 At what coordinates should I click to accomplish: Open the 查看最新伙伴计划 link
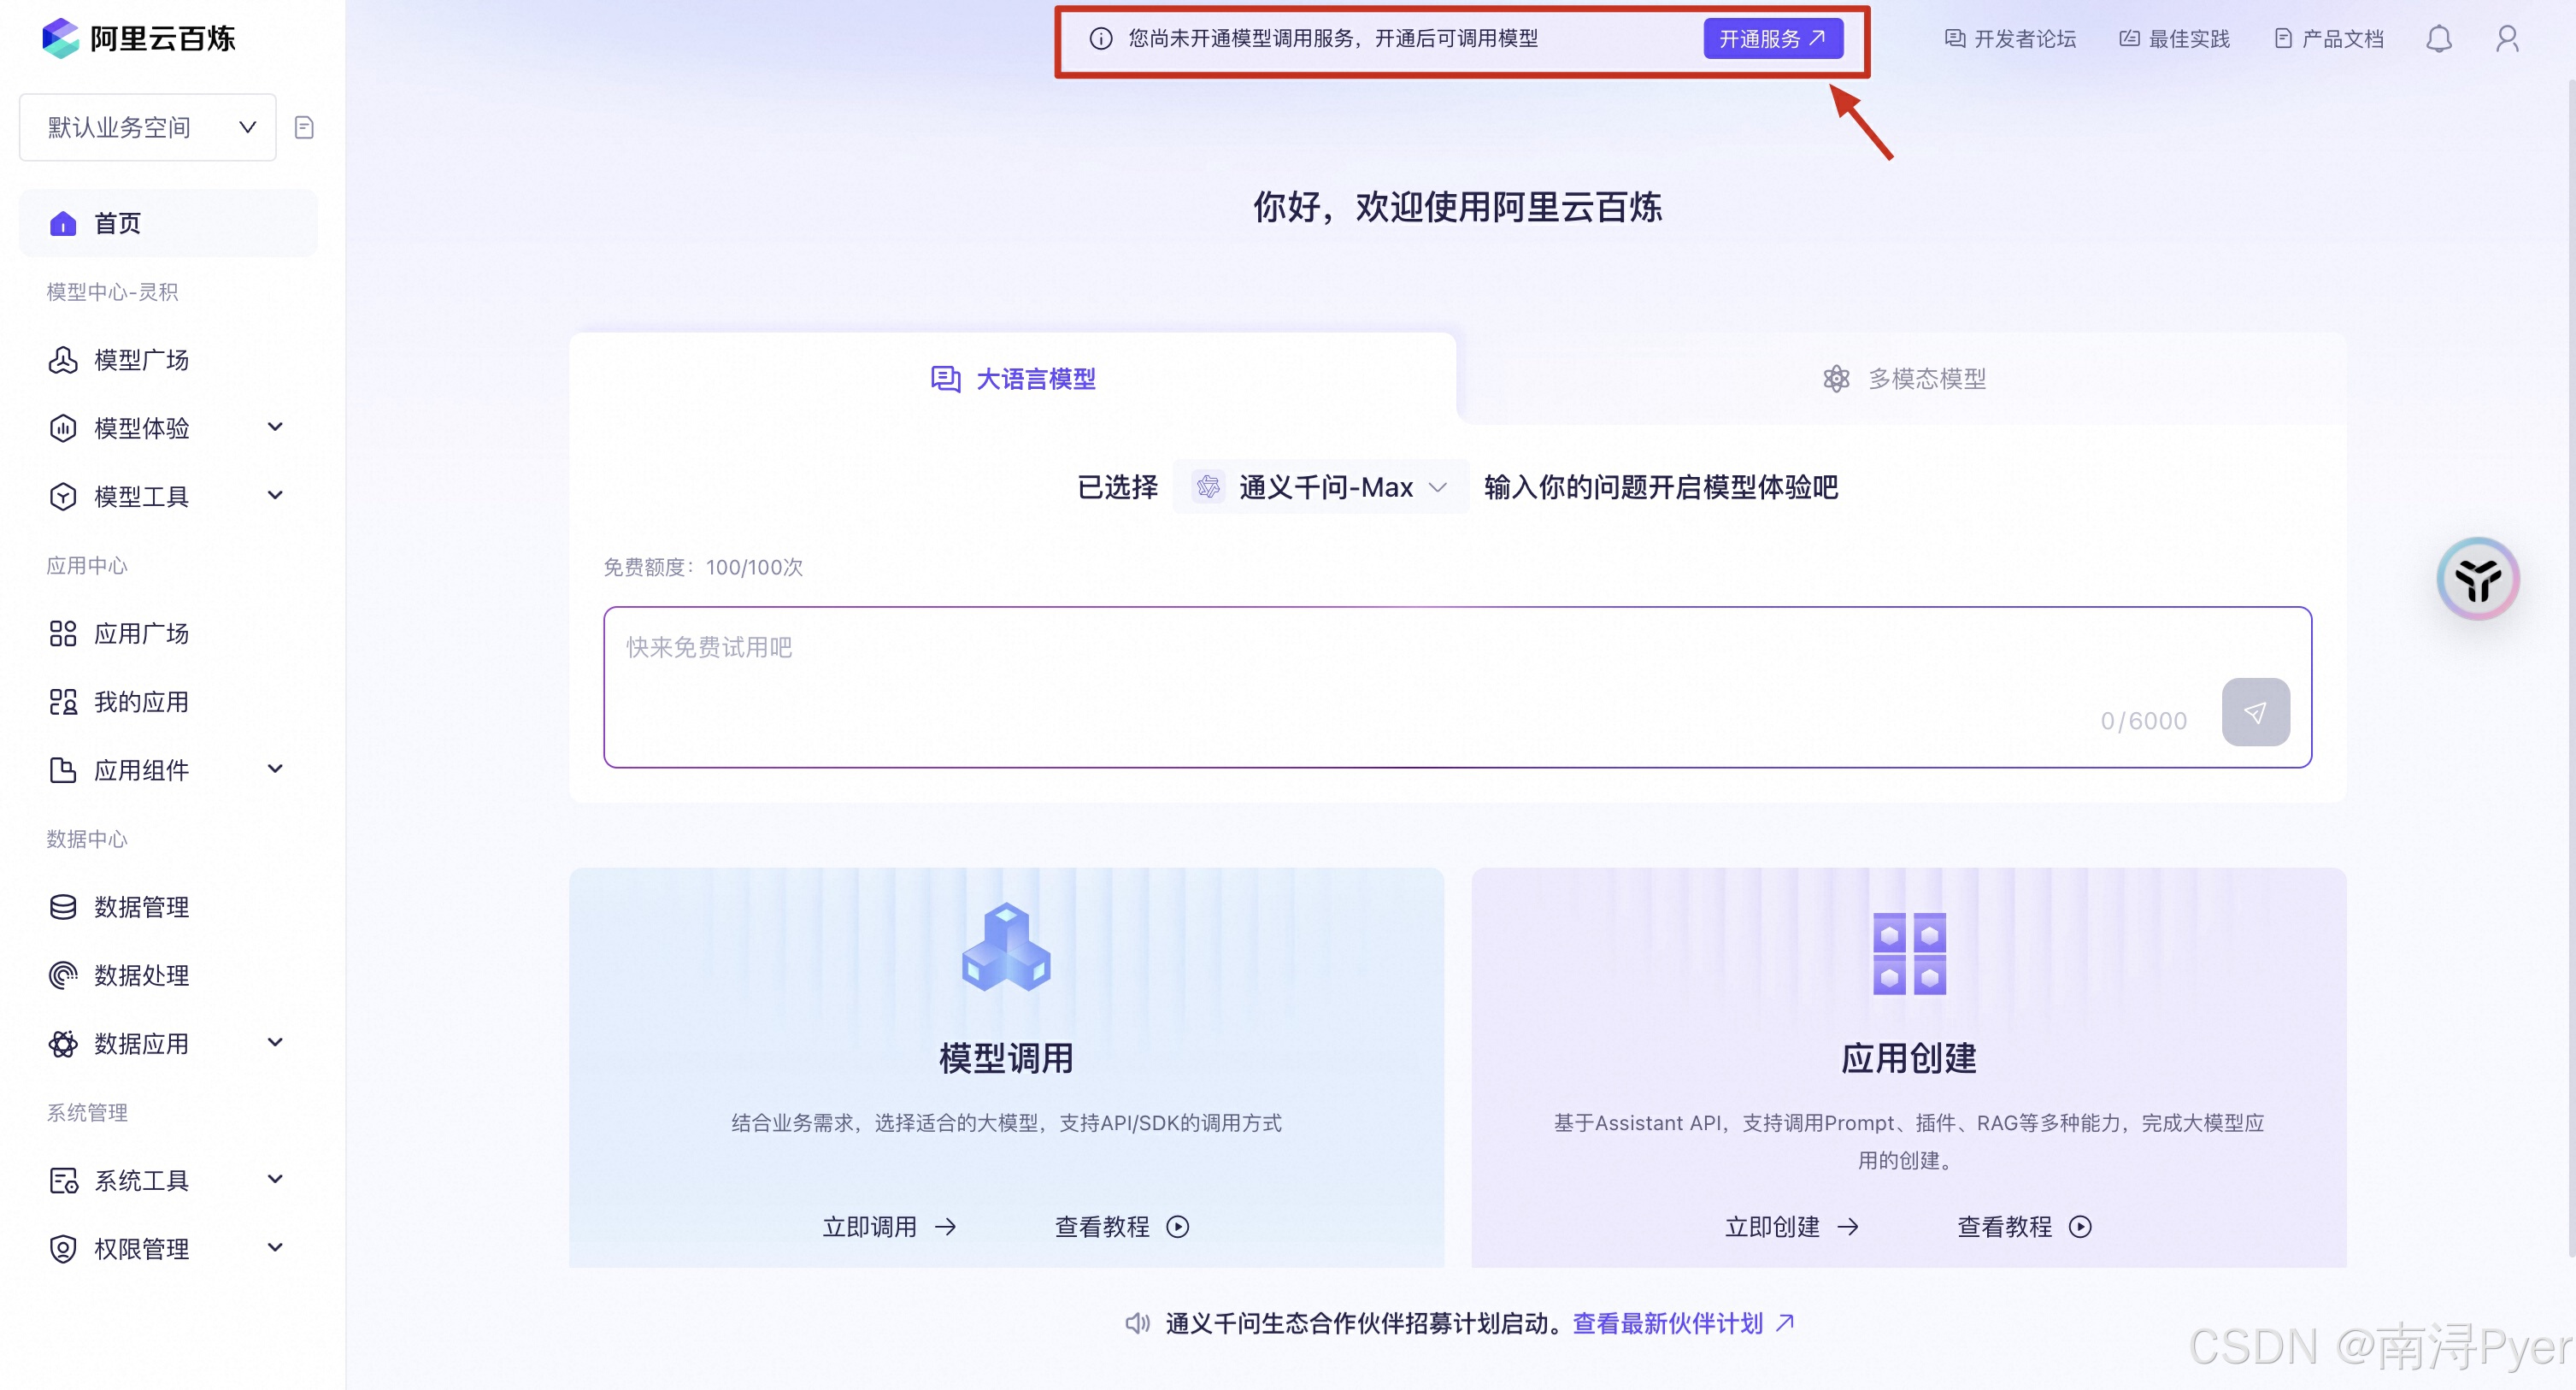pyautogui.click(x=1683, y=1323)
